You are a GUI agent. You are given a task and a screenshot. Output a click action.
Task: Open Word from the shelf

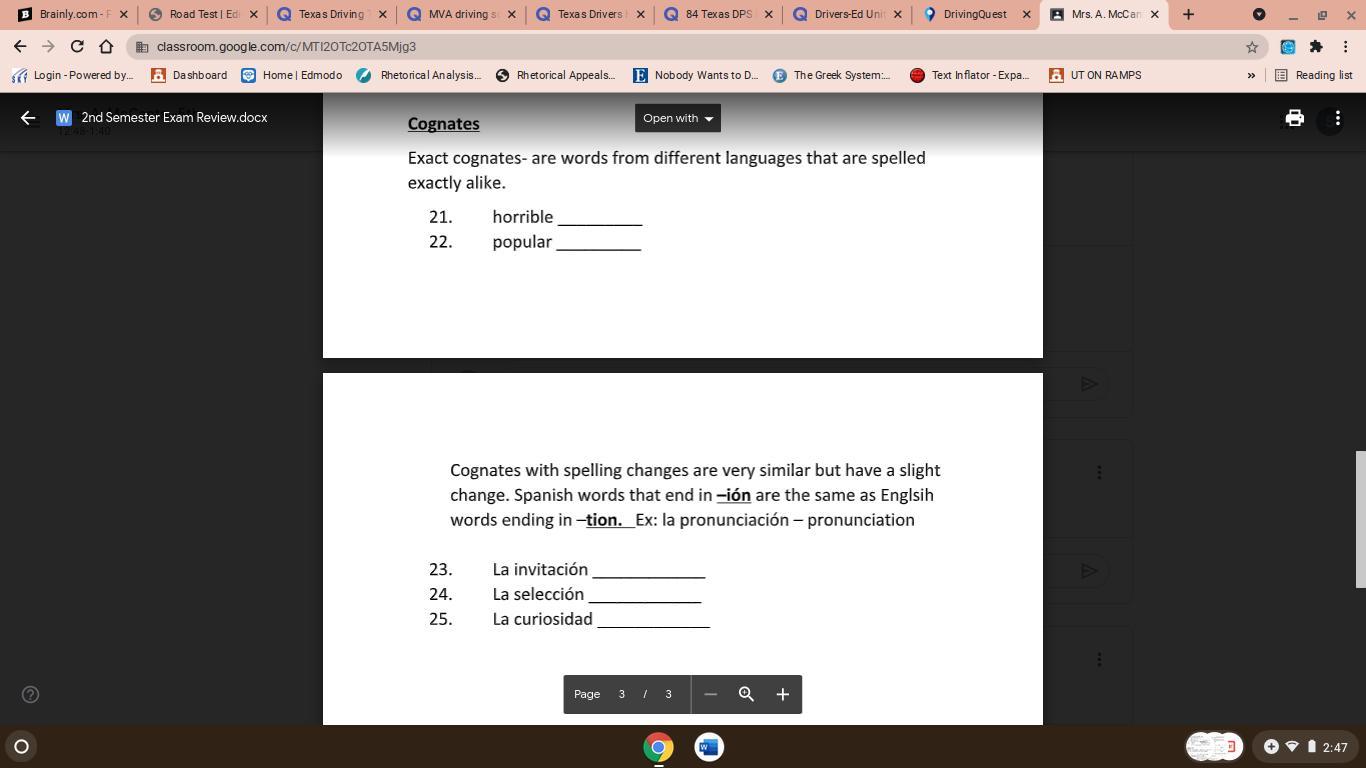click(x=709, y=747)
